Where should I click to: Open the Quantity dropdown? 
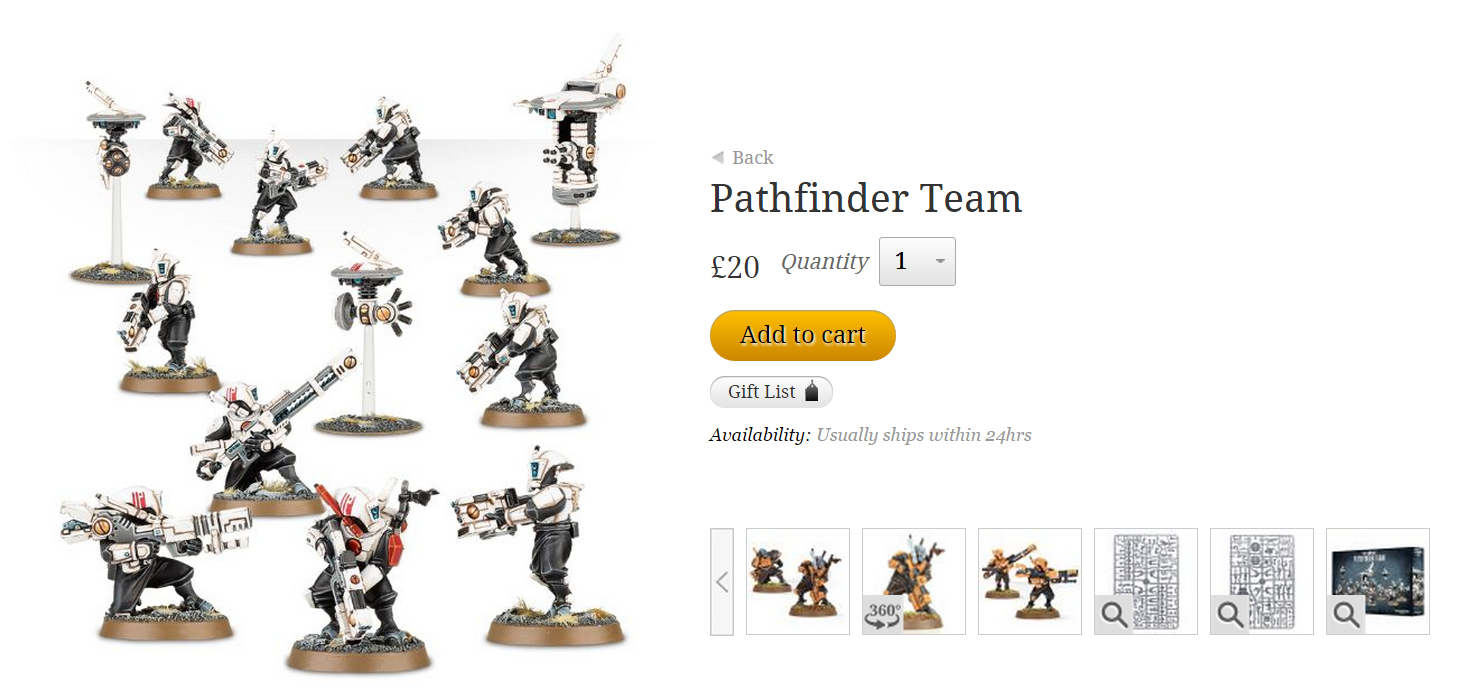point(917,261)
